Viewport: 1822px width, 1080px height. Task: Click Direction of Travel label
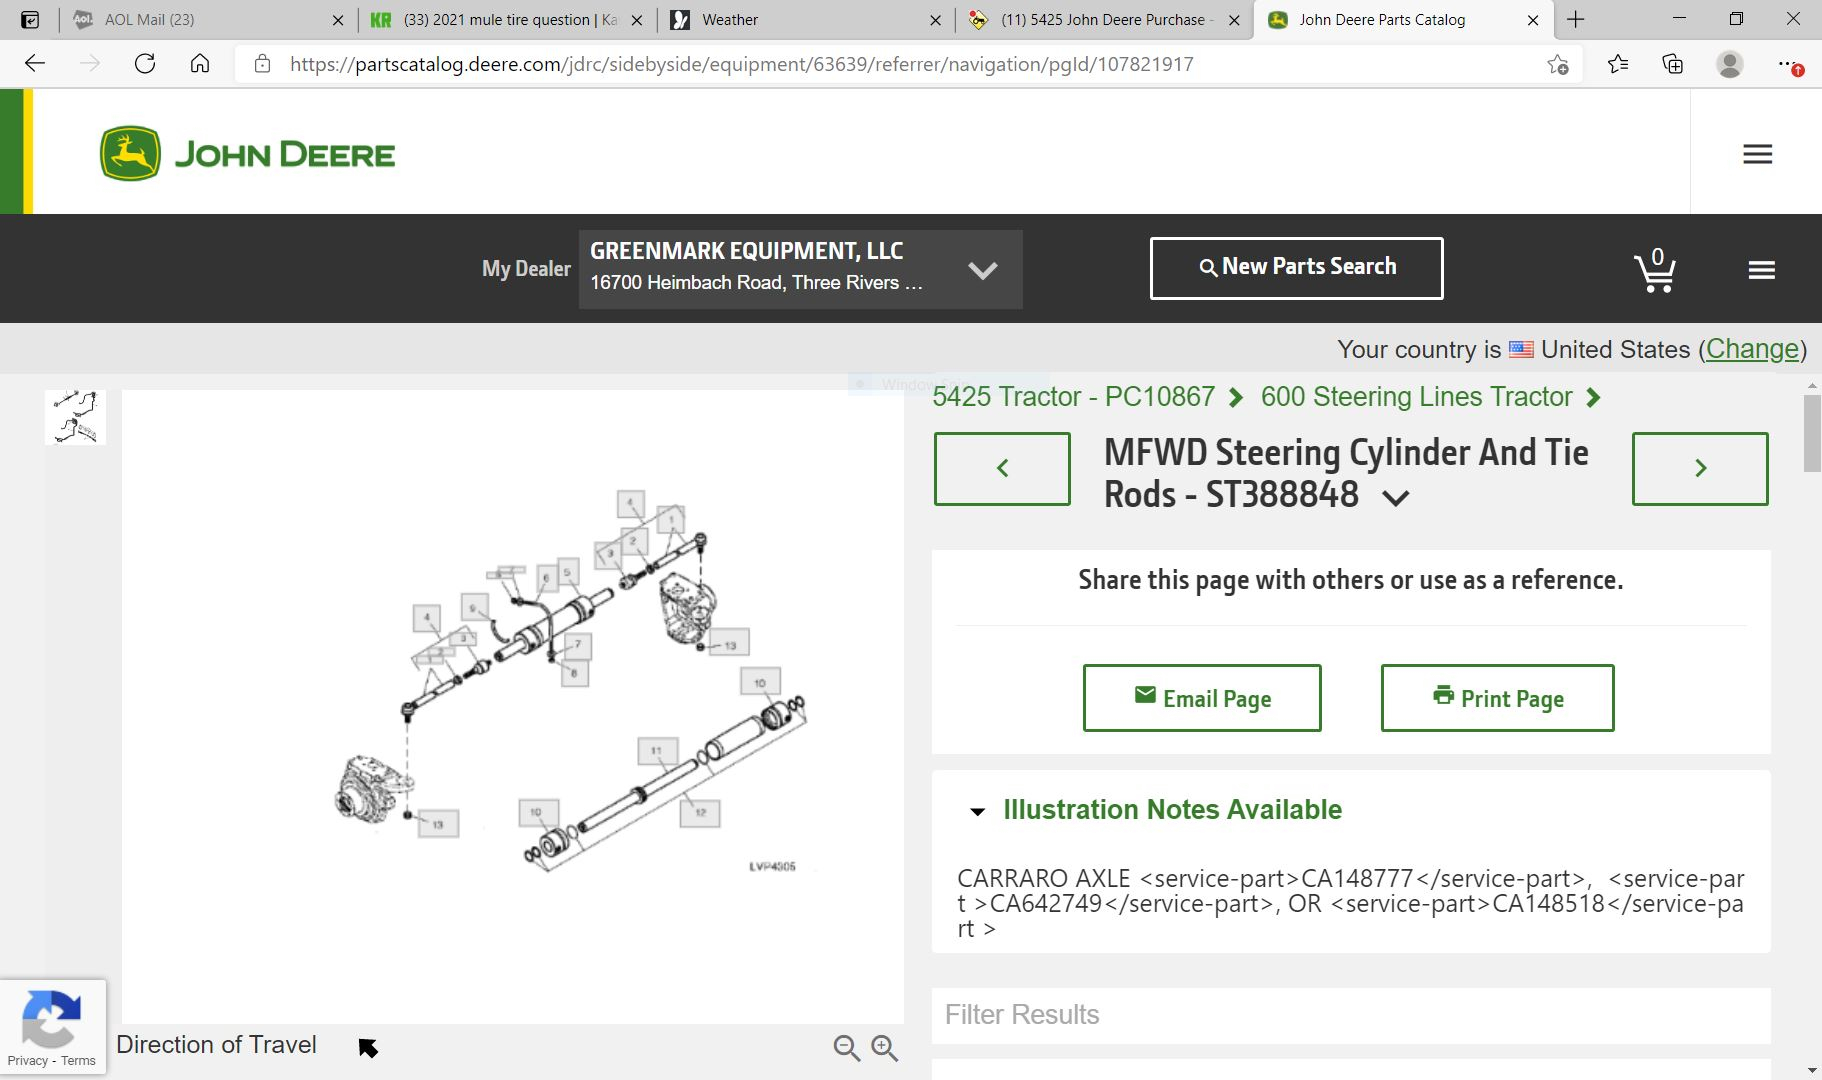[216, 1045]
